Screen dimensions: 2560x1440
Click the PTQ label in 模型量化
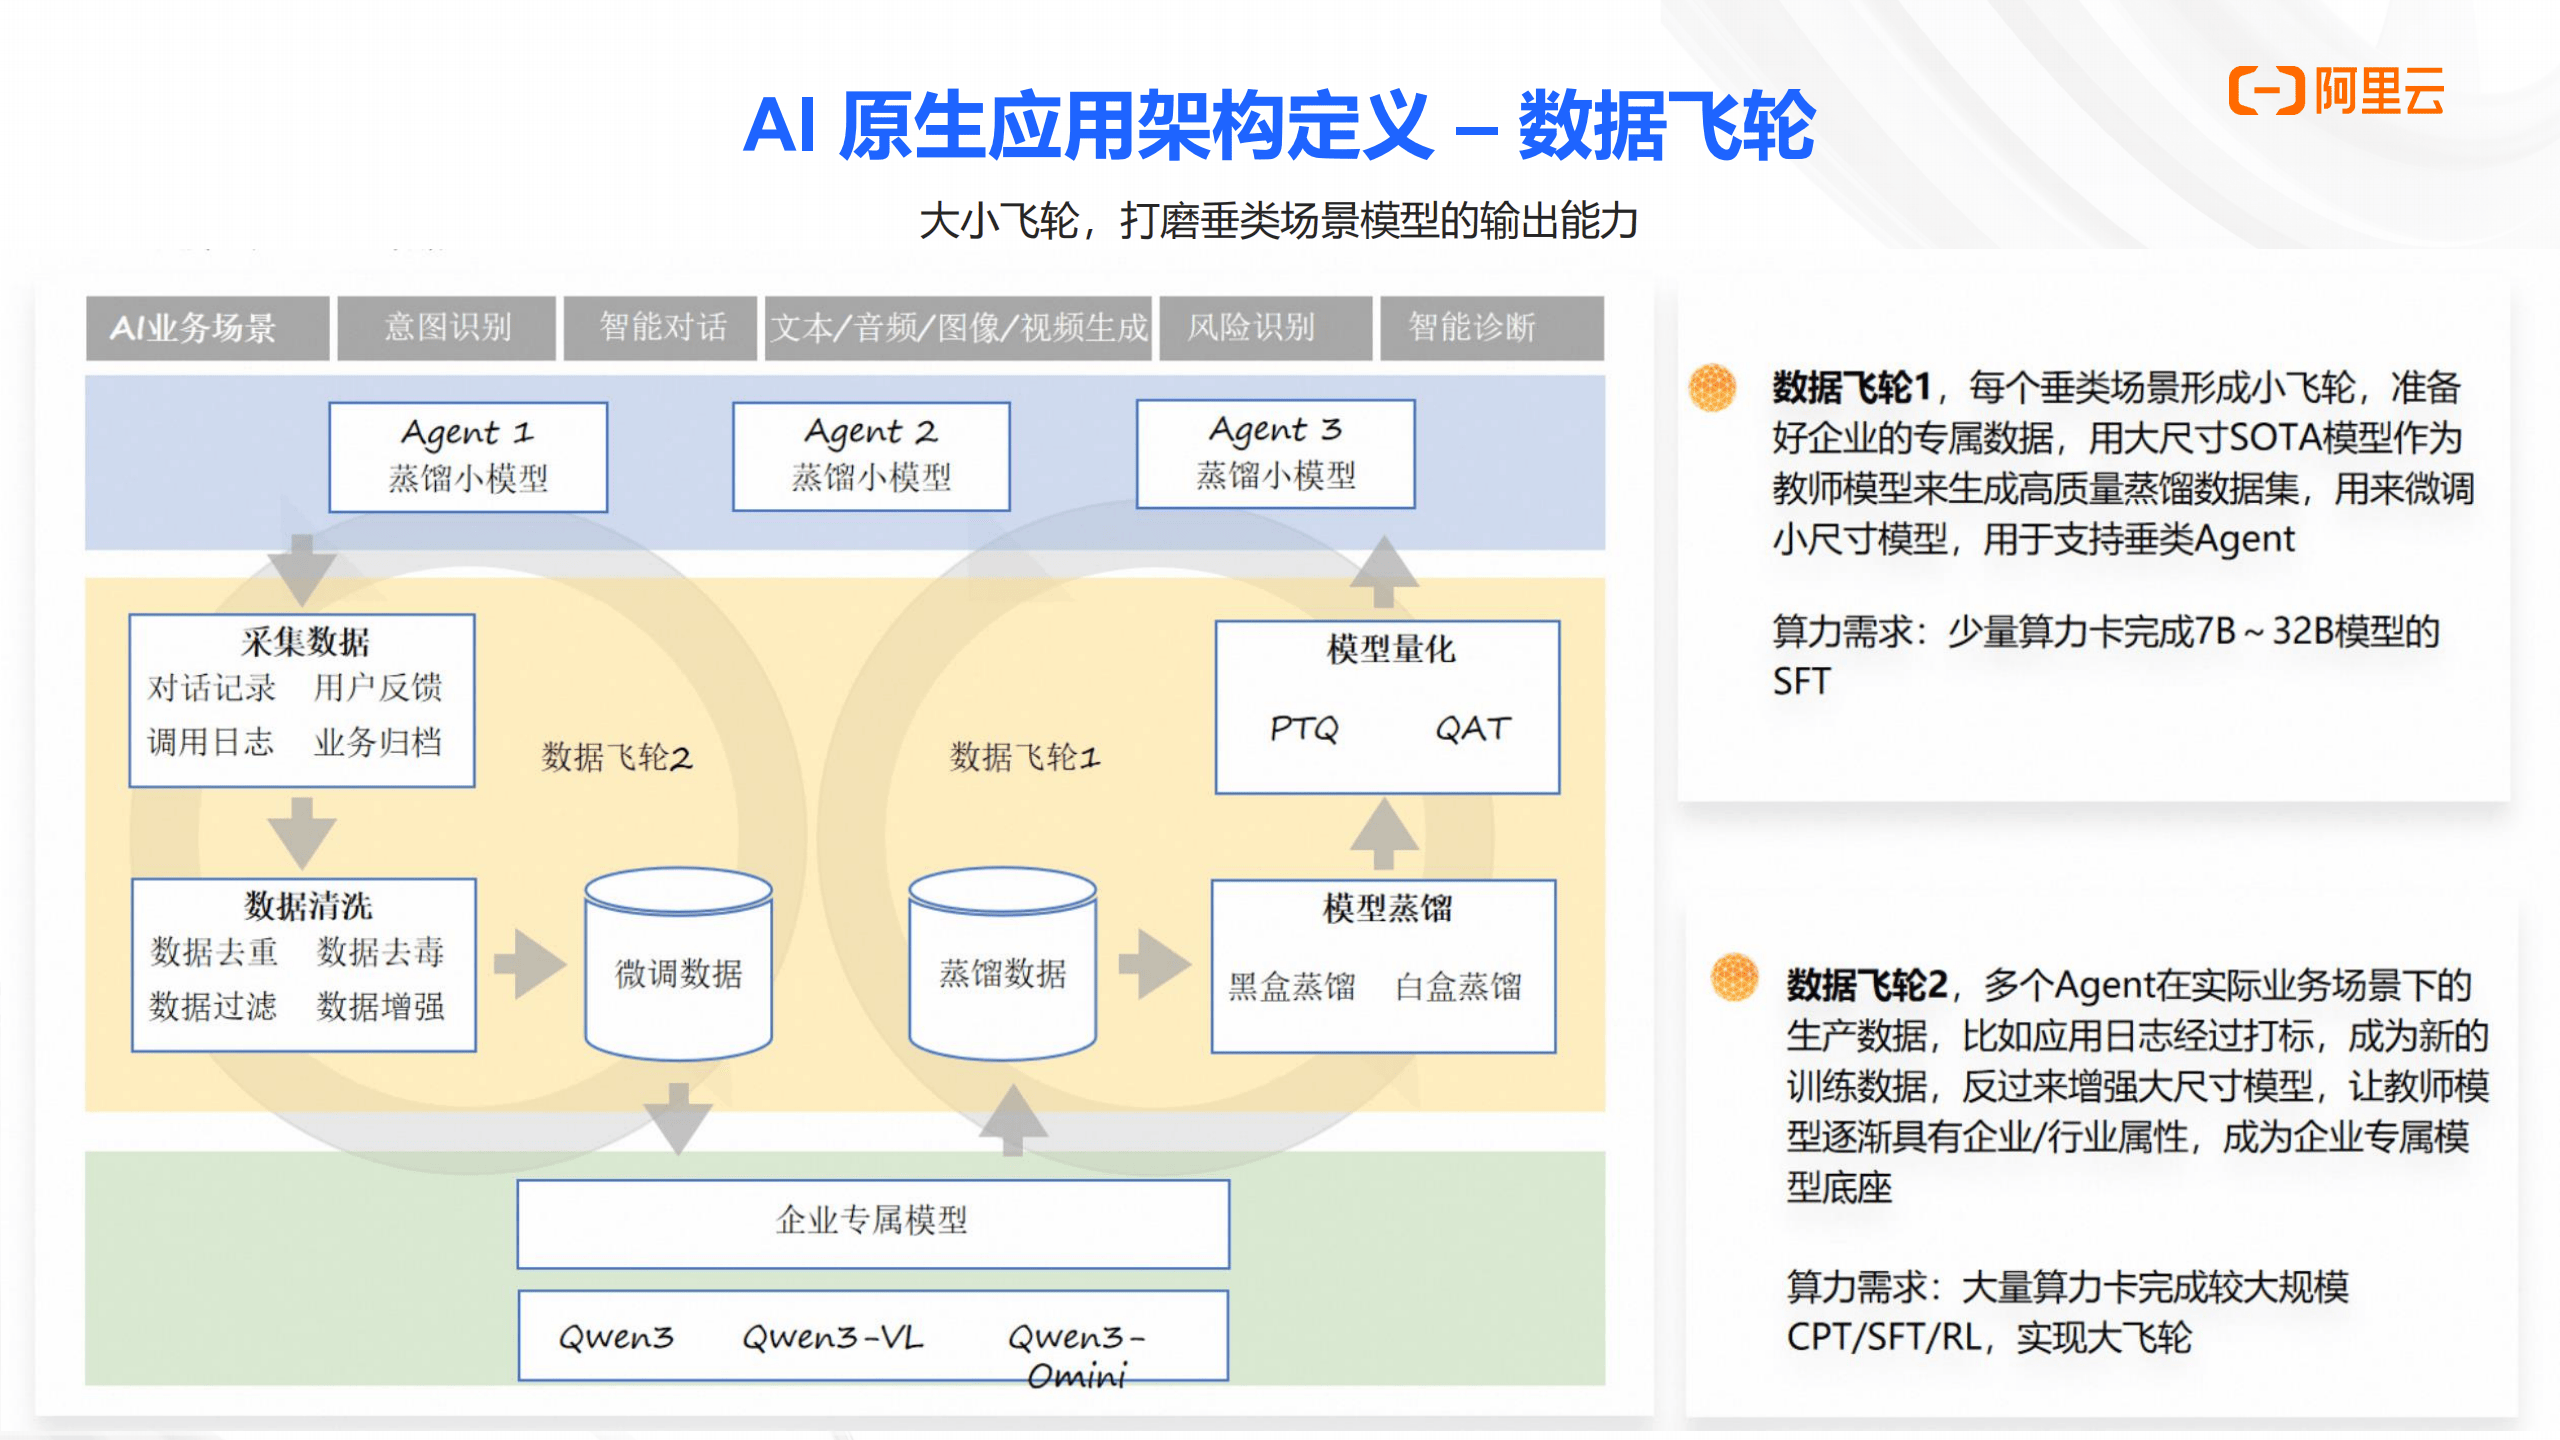click(1304, 728)
